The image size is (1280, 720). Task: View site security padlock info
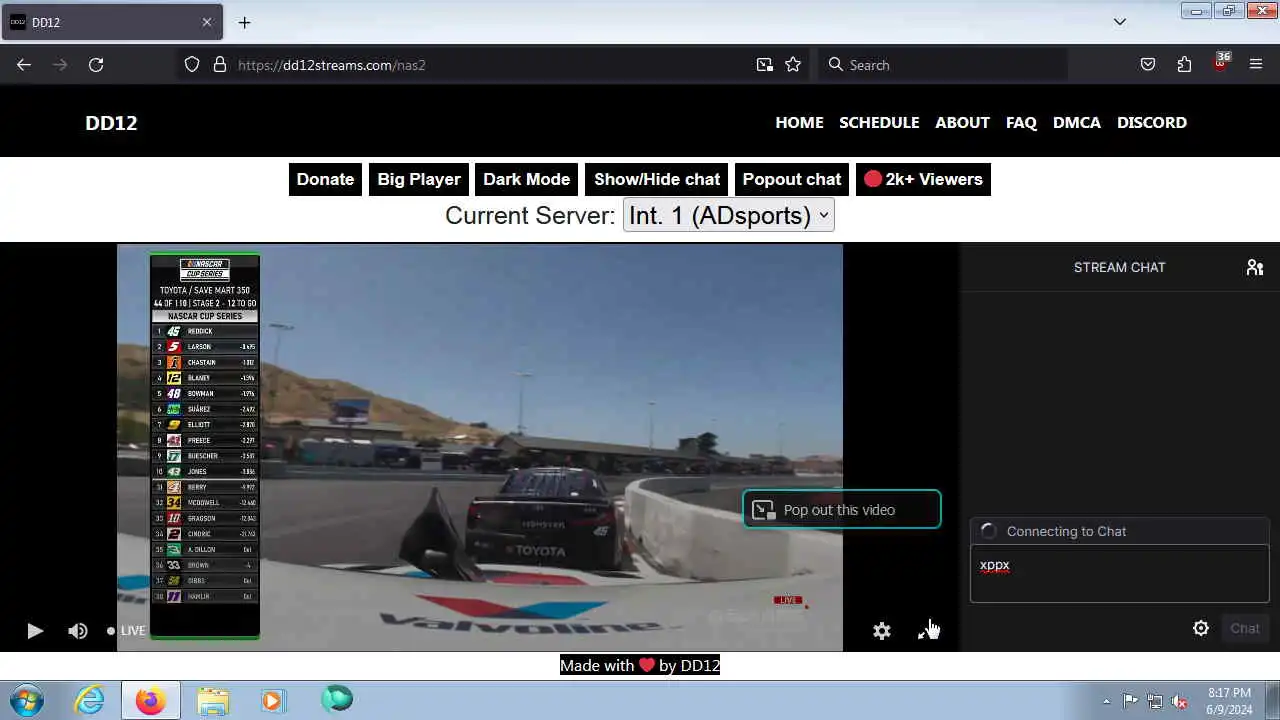(x=220, y=65)
